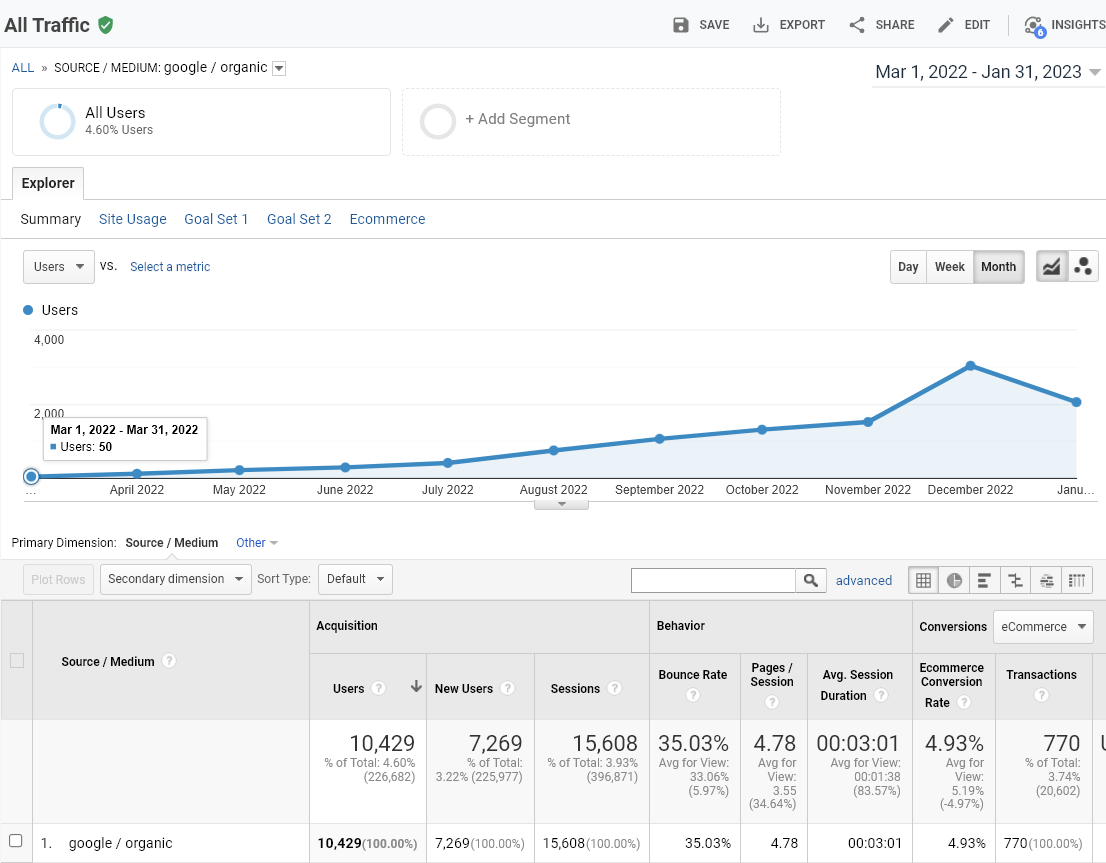This screenshot has width=1106, height=863.
Task: Click the Edit pencil icon
Action: pyautogui.click(x=945, y=25)
